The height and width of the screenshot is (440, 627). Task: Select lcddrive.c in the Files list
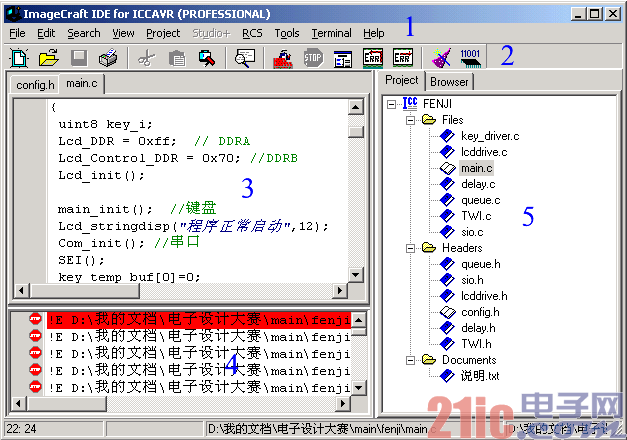[484, 152]
